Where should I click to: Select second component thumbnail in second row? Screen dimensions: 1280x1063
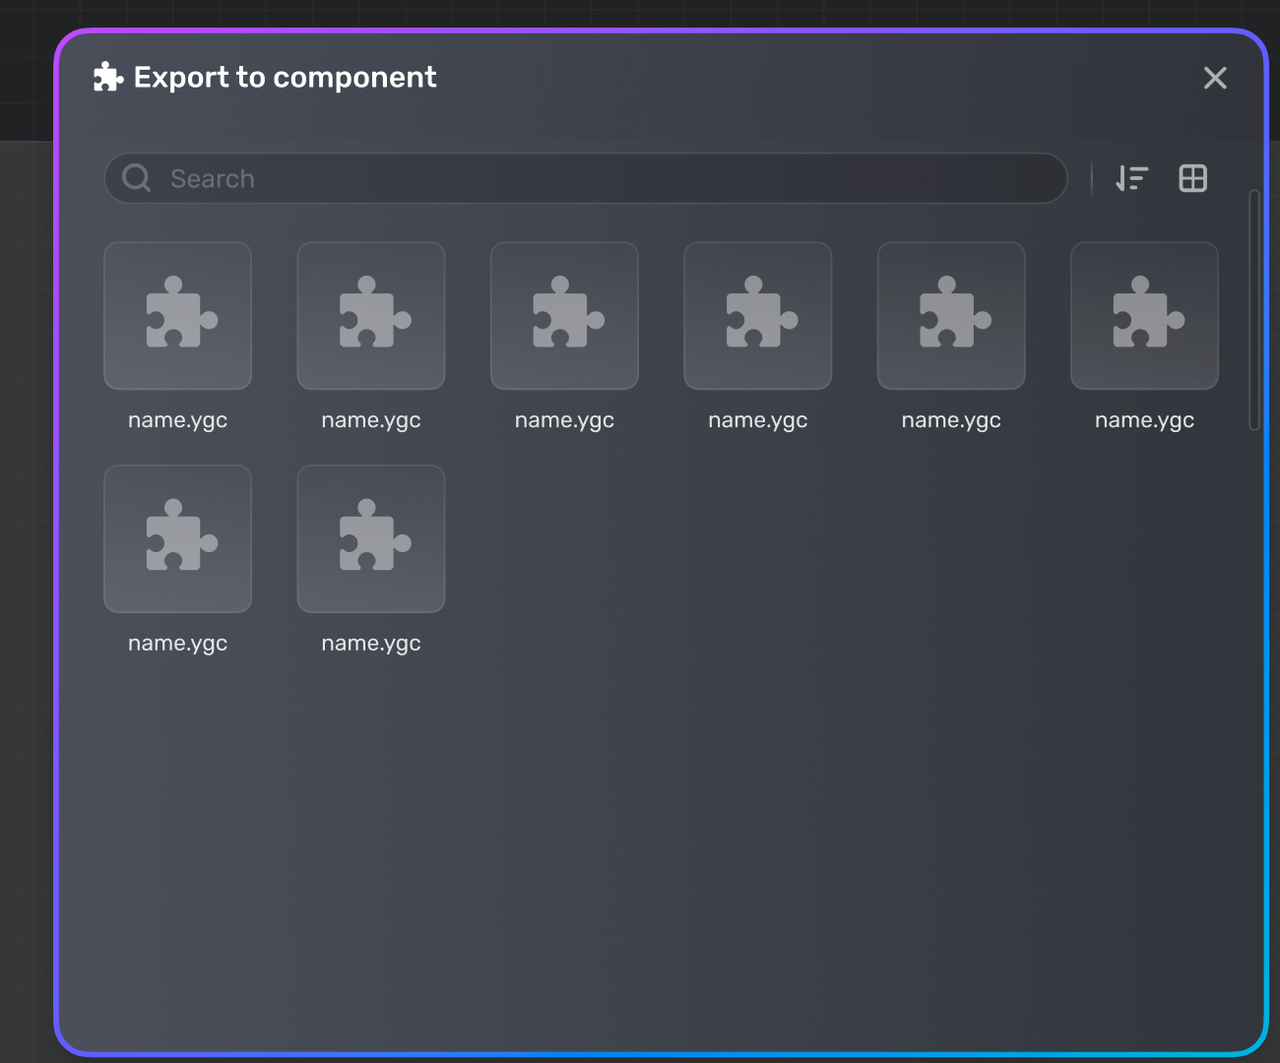371,538
